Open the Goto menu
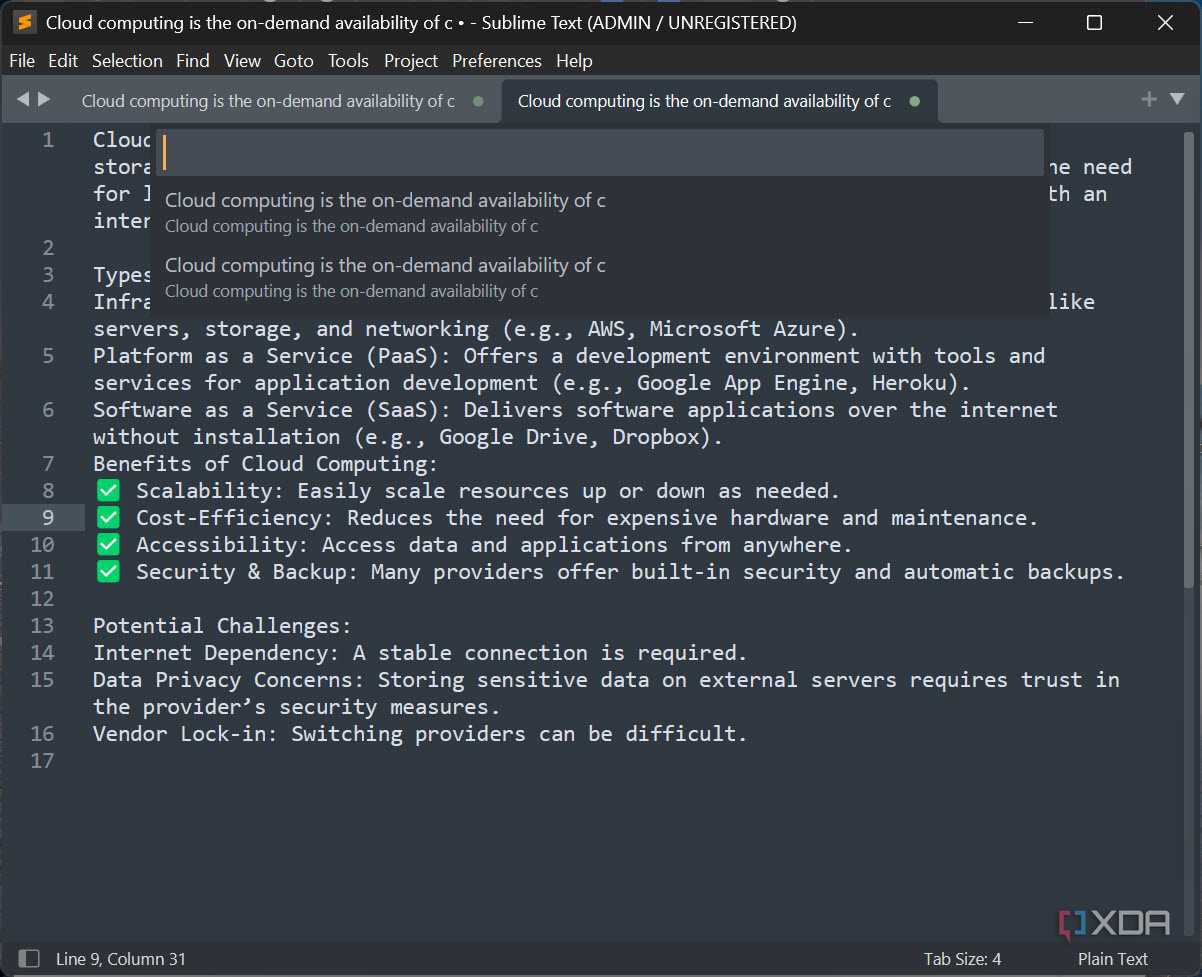The width and height of the screenshot is (1202, 977). tap(294, 61)
